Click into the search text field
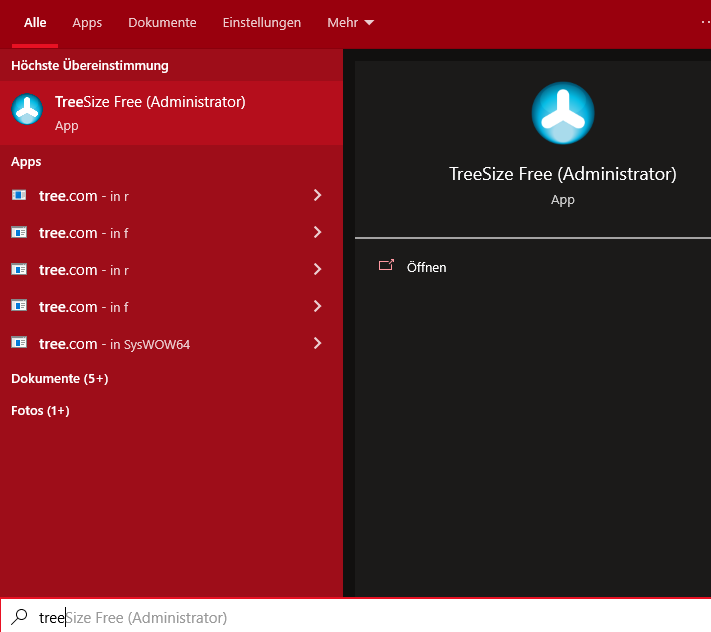 (356, 616)
